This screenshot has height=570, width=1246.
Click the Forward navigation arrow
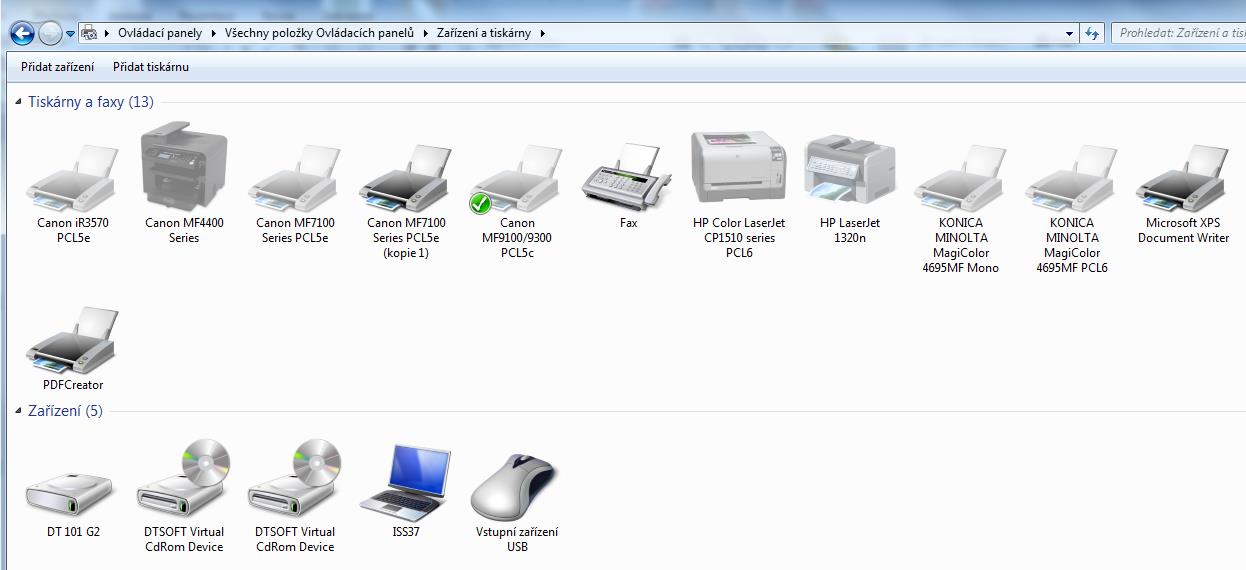tap(50, 33)
